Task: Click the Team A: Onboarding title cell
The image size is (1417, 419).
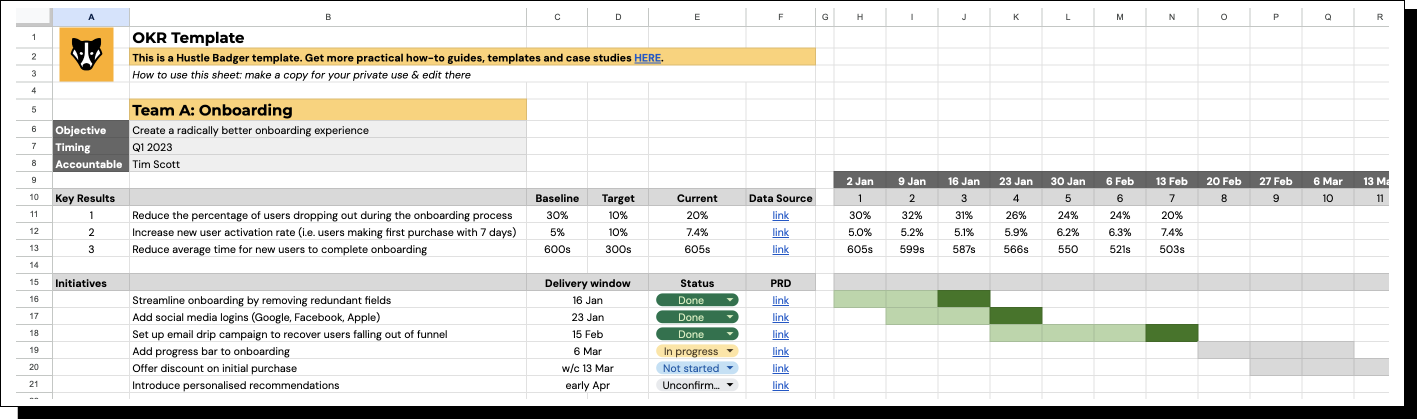Action: [328, 110]
